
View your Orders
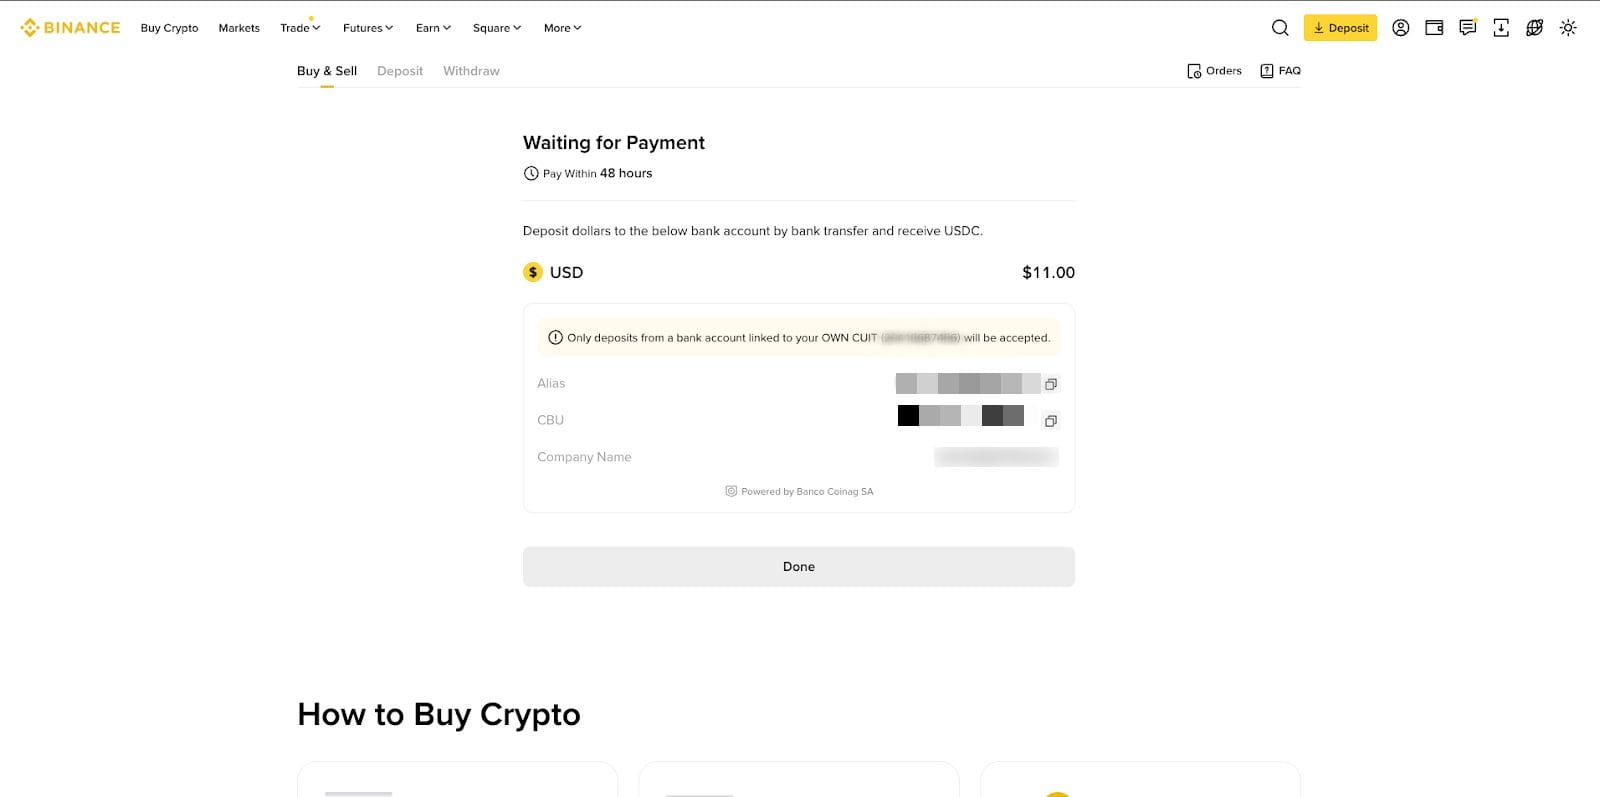pos(1214,71)
